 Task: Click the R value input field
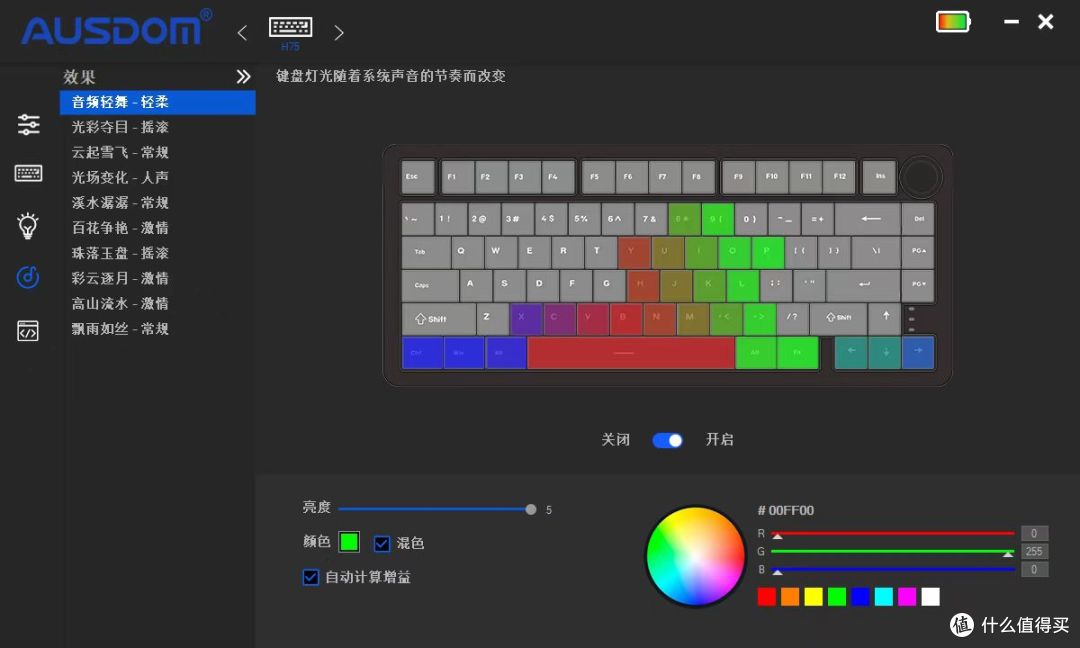point(1034,534)
